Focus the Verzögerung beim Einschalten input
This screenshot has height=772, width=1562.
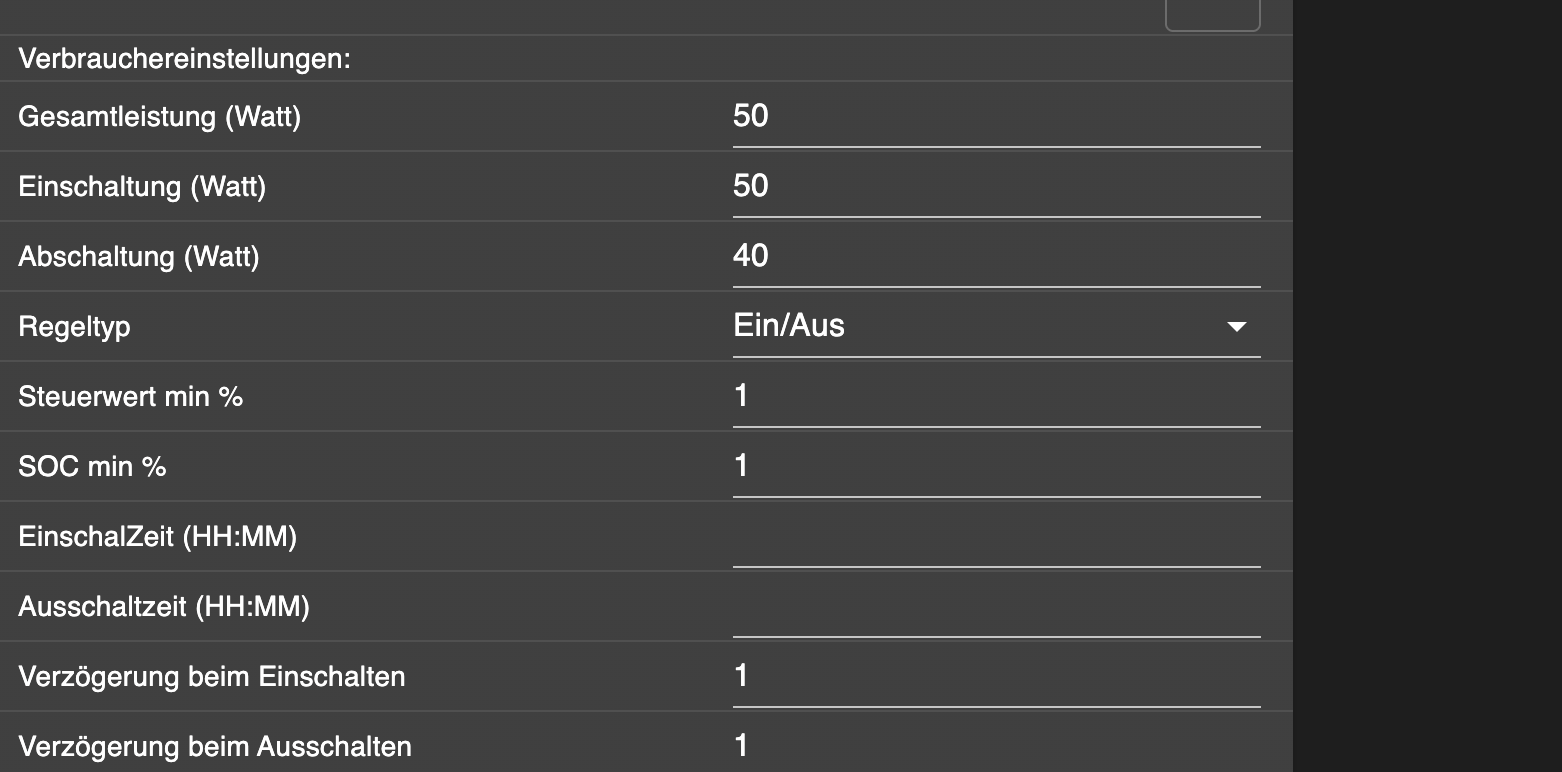click(995, 677)
